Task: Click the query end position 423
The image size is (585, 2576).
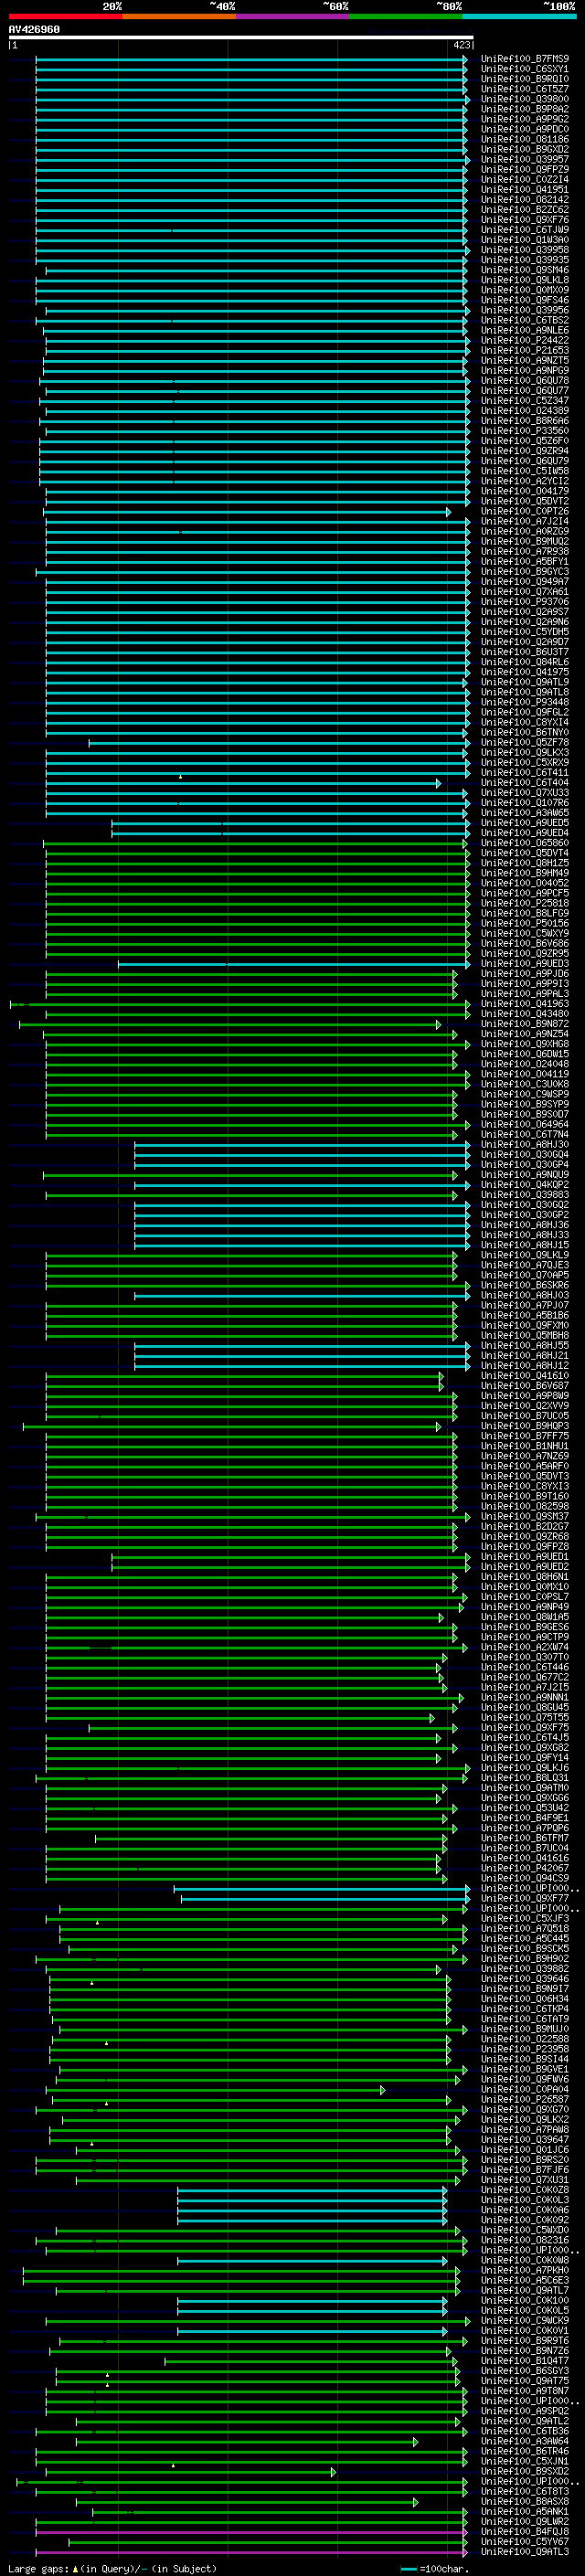Action: [461, 45]
